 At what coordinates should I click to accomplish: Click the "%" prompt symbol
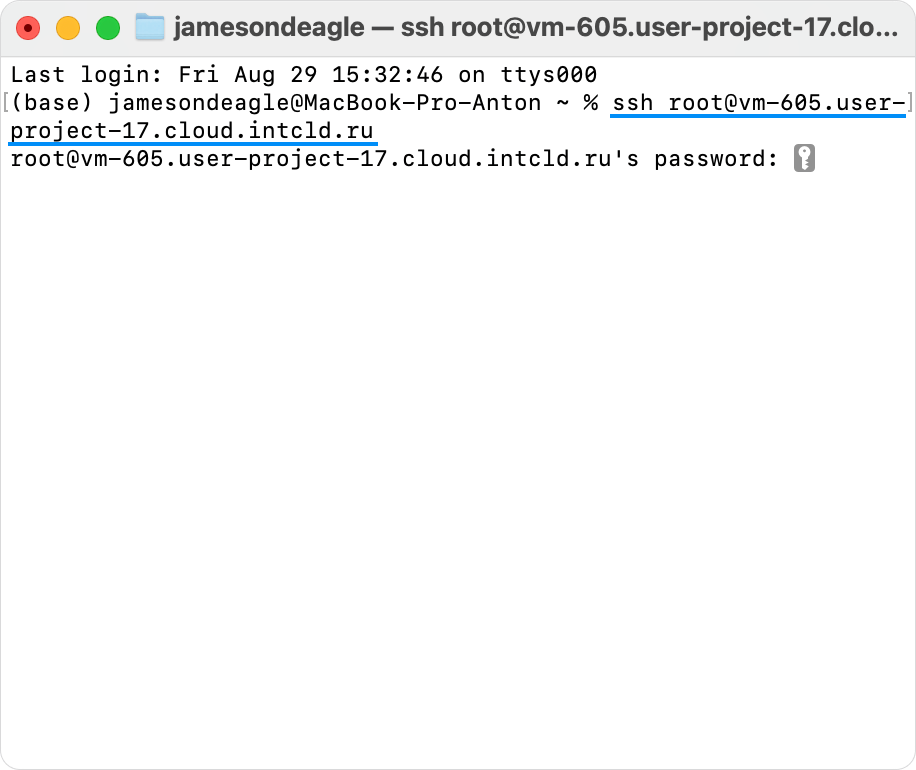click(590, 102)
